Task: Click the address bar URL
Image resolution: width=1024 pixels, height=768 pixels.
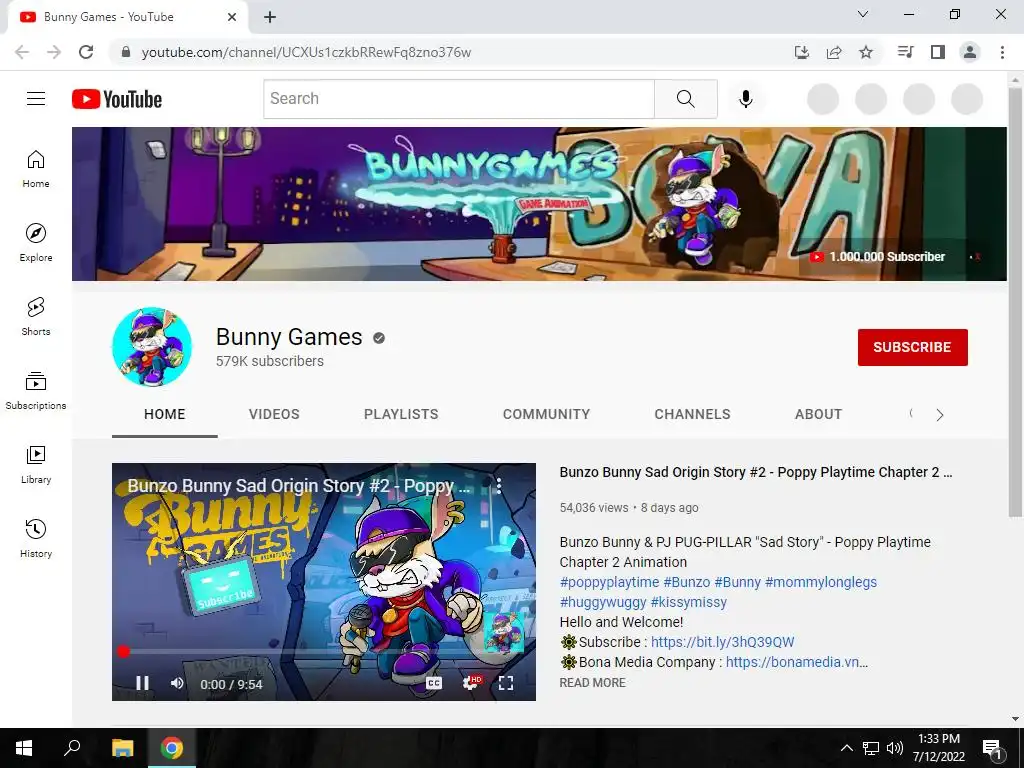Action: pos(306,52)
